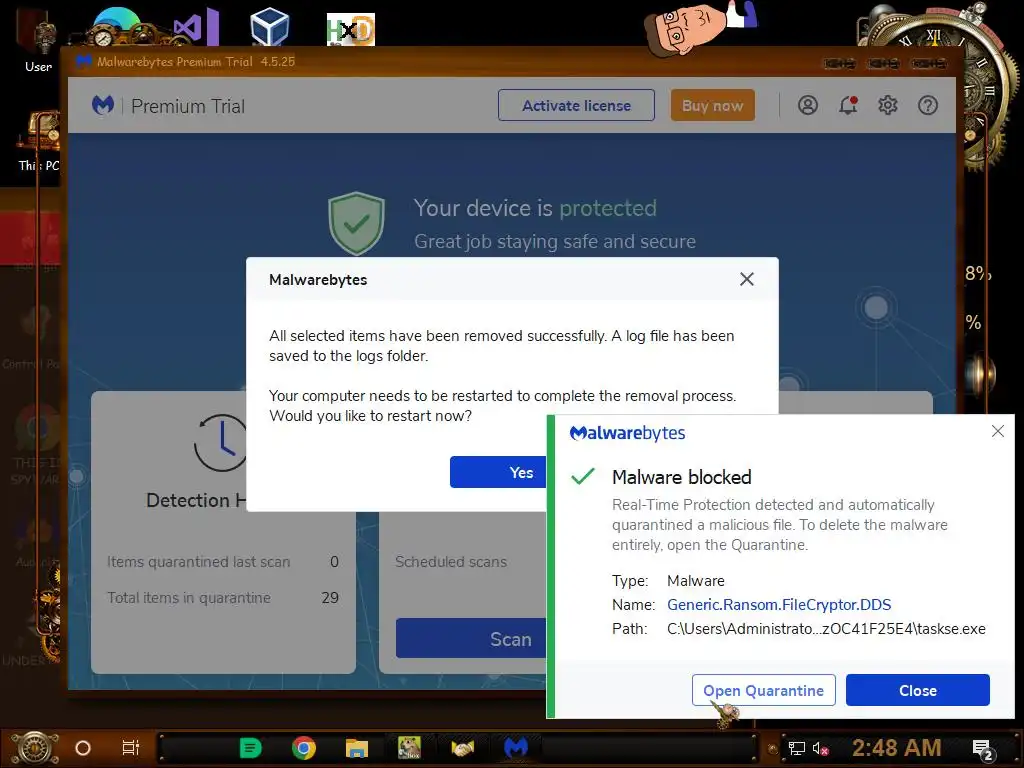This screenshot has height=768, width=1024.
Task: Click the Scheduled scans label
Action: [451, 562]
